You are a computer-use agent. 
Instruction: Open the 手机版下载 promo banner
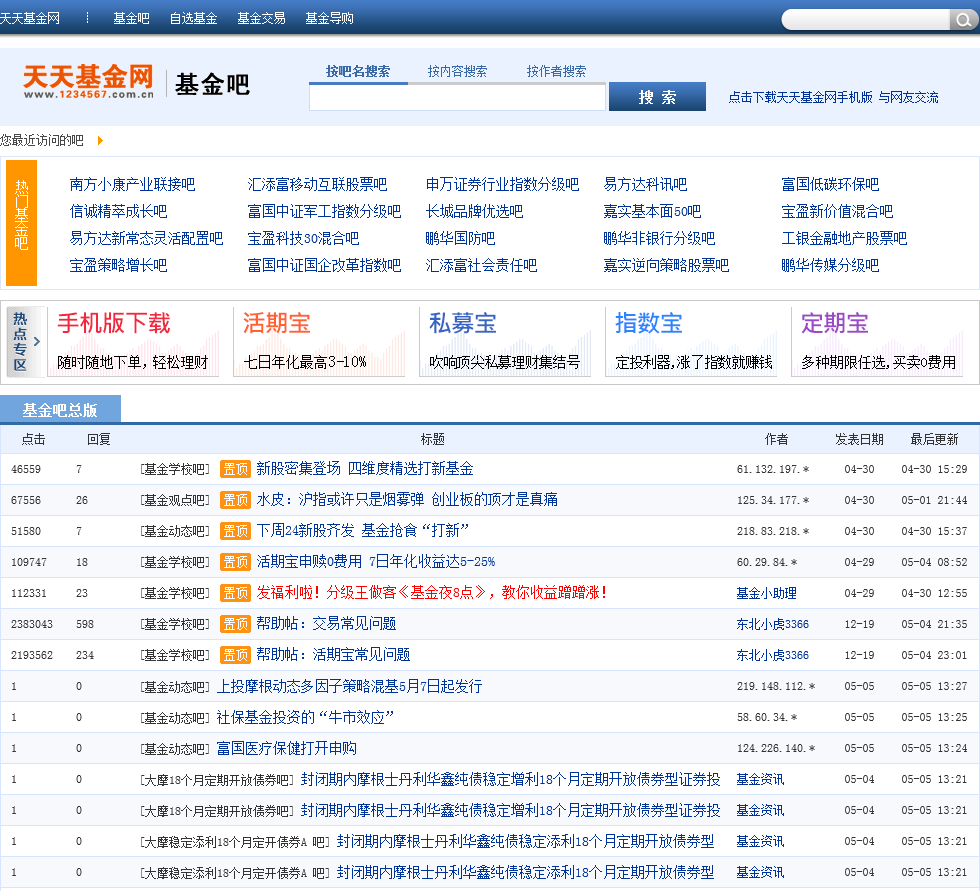point(132,341)
